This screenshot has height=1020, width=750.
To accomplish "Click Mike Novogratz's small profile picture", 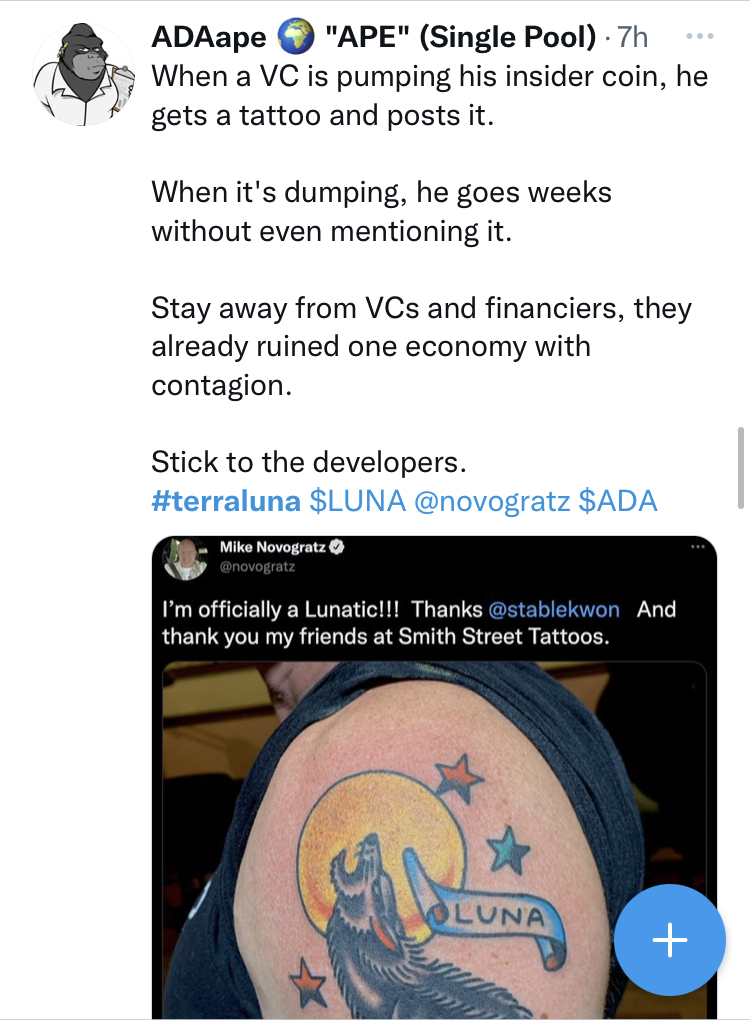I will tap(188, 559).
